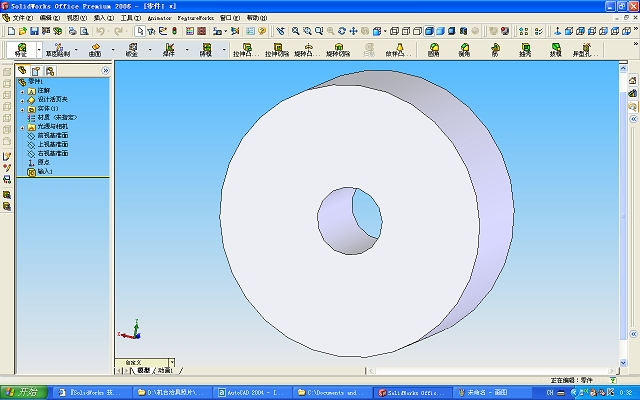This screenshot has width=640, height=400.
Task: Click the Print icon
Action: pos(72,31)
